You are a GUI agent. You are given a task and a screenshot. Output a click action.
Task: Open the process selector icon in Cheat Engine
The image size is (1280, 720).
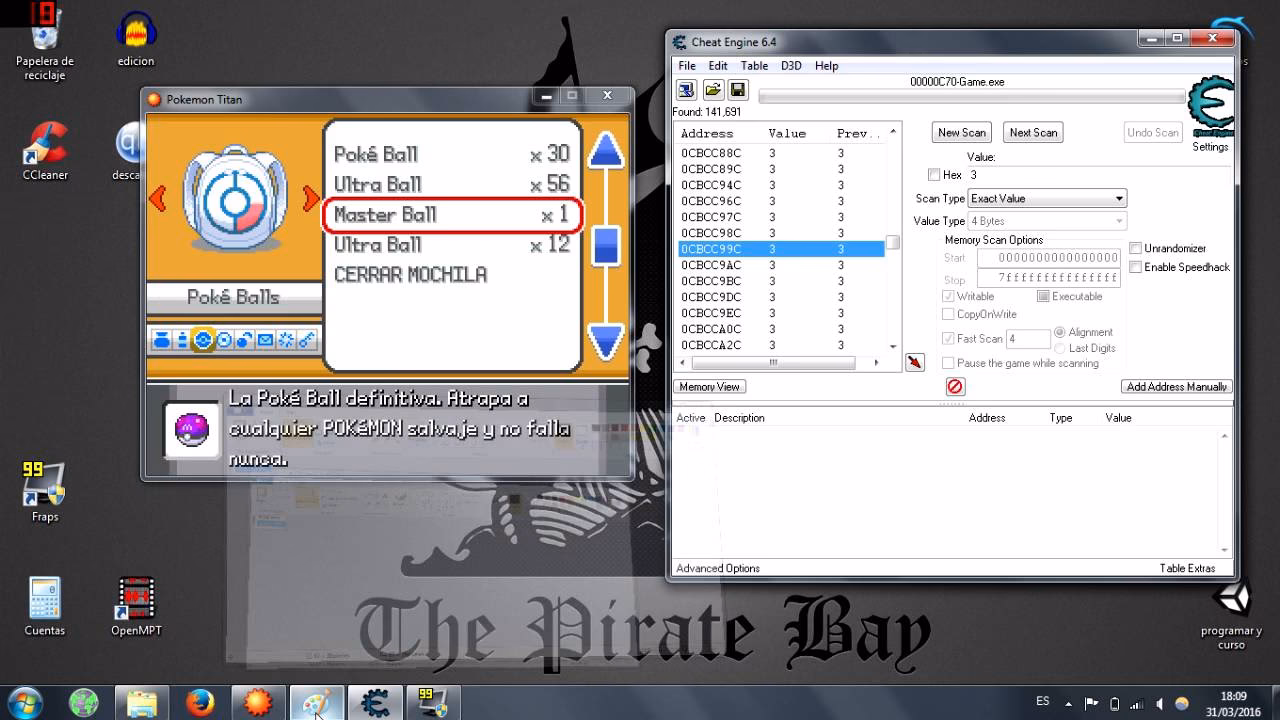click(686, 90)
